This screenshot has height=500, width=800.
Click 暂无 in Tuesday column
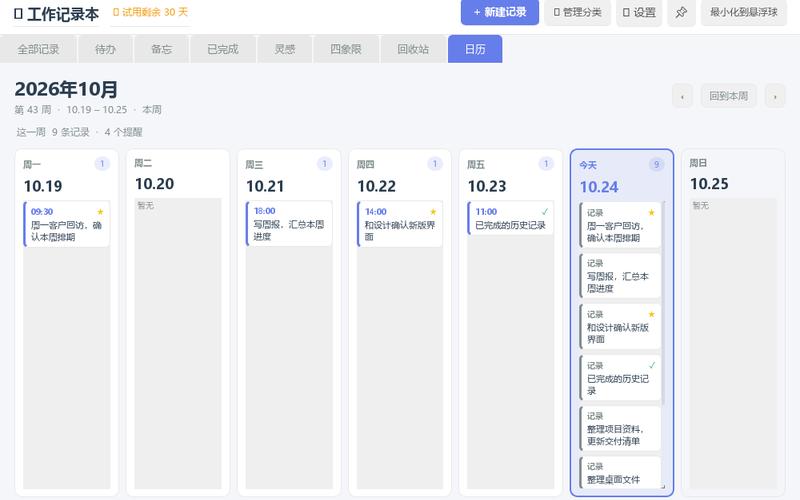coord(145,205)
